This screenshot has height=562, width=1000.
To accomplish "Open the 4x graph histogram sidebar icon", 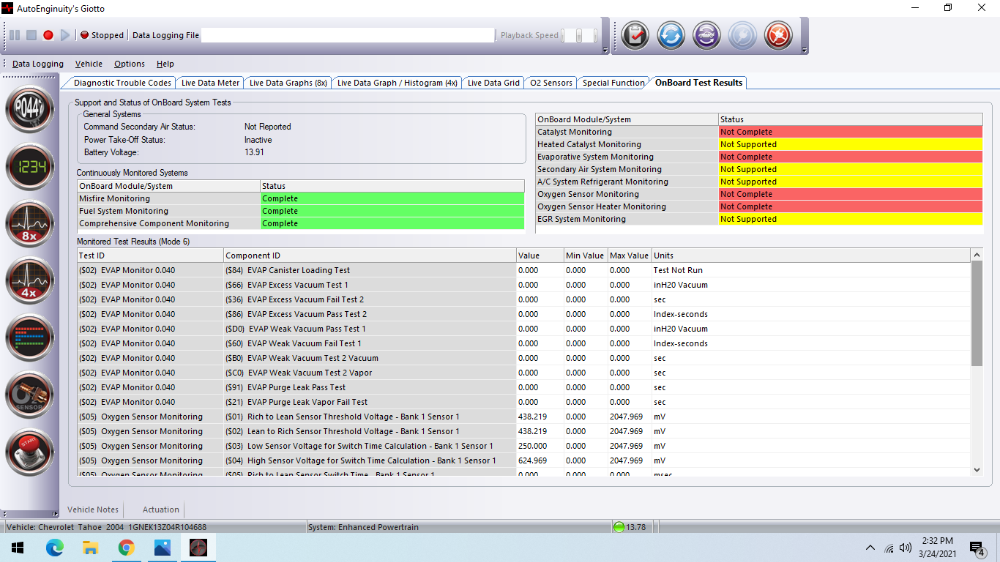I will click(29, 281).
